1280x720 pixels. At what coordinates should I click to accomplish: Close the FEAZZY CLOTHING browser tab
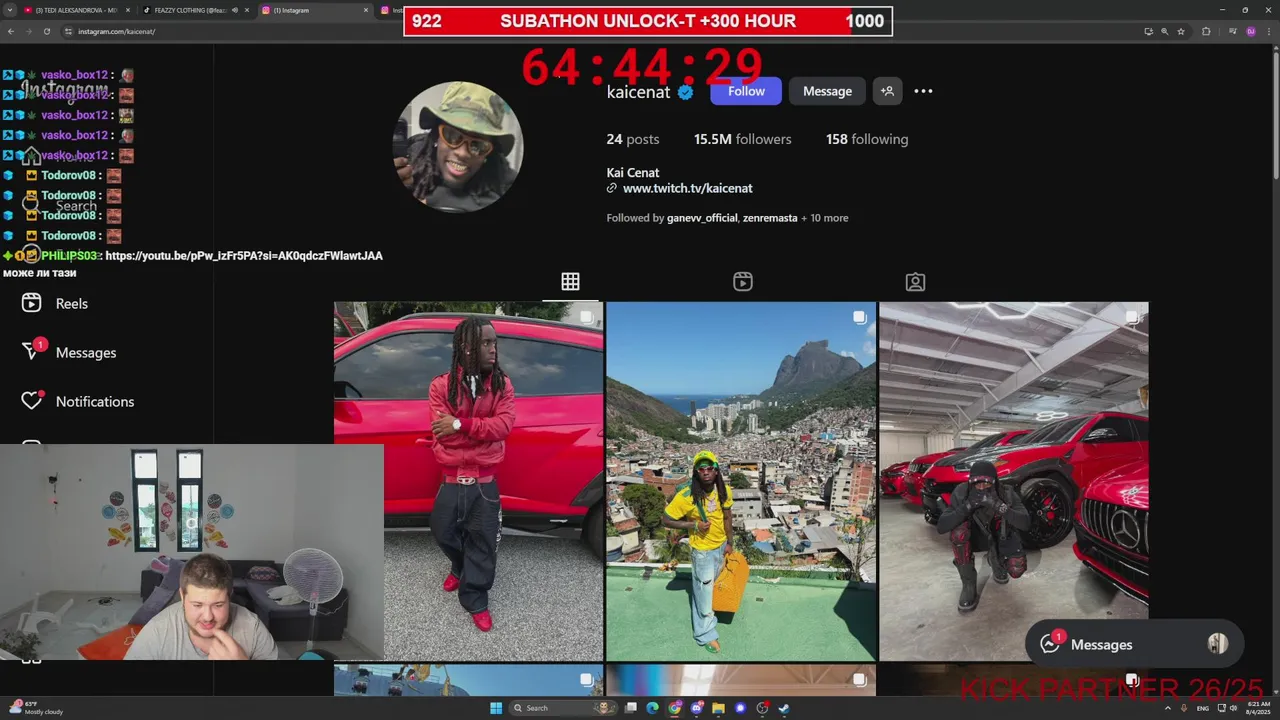click(x=247, y=10)
